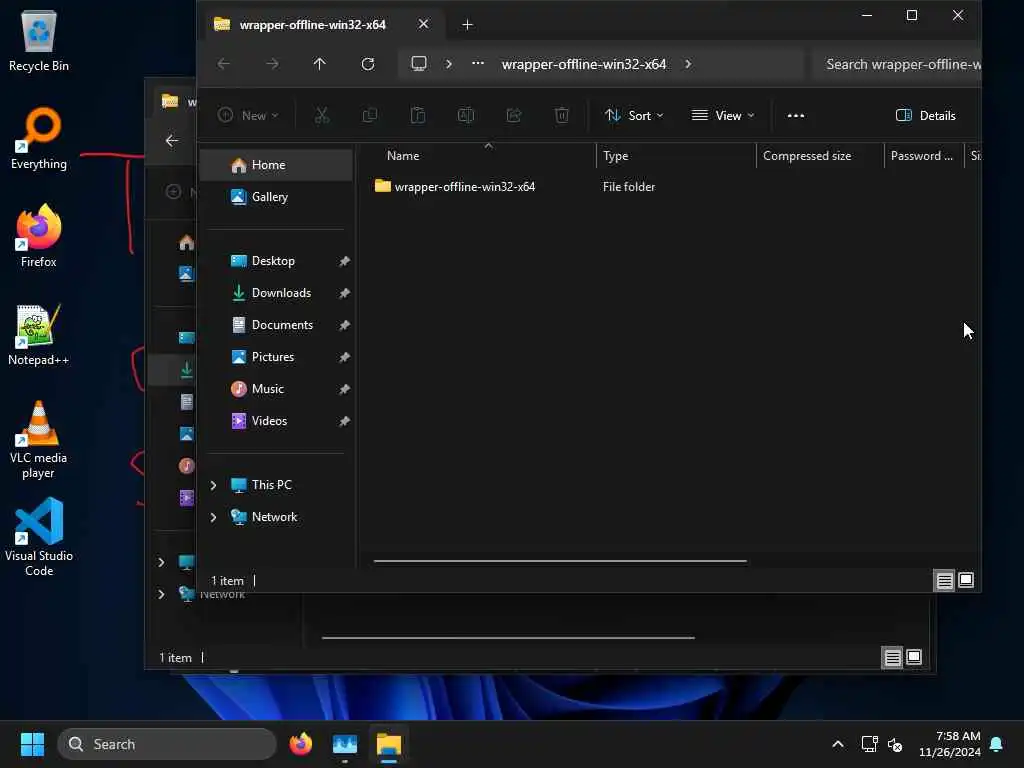This screenshot has width=1024, height=768.
Task: Open Firefox desktop shortcut
Action: pyautogui.click(x=39, y=236)
